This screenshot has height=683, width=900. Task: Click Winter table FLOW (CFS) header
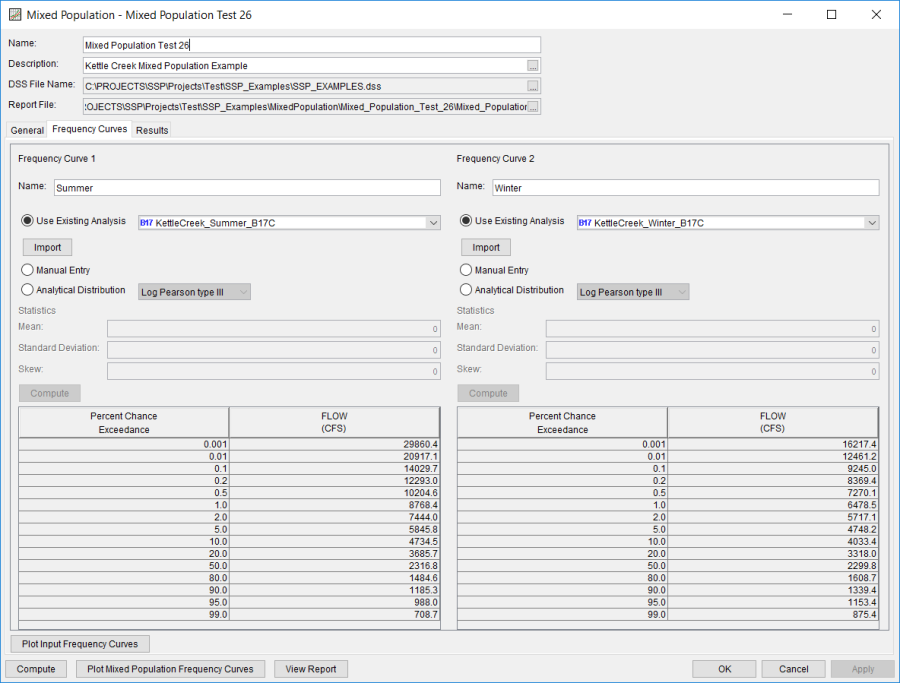click(773, 423)
